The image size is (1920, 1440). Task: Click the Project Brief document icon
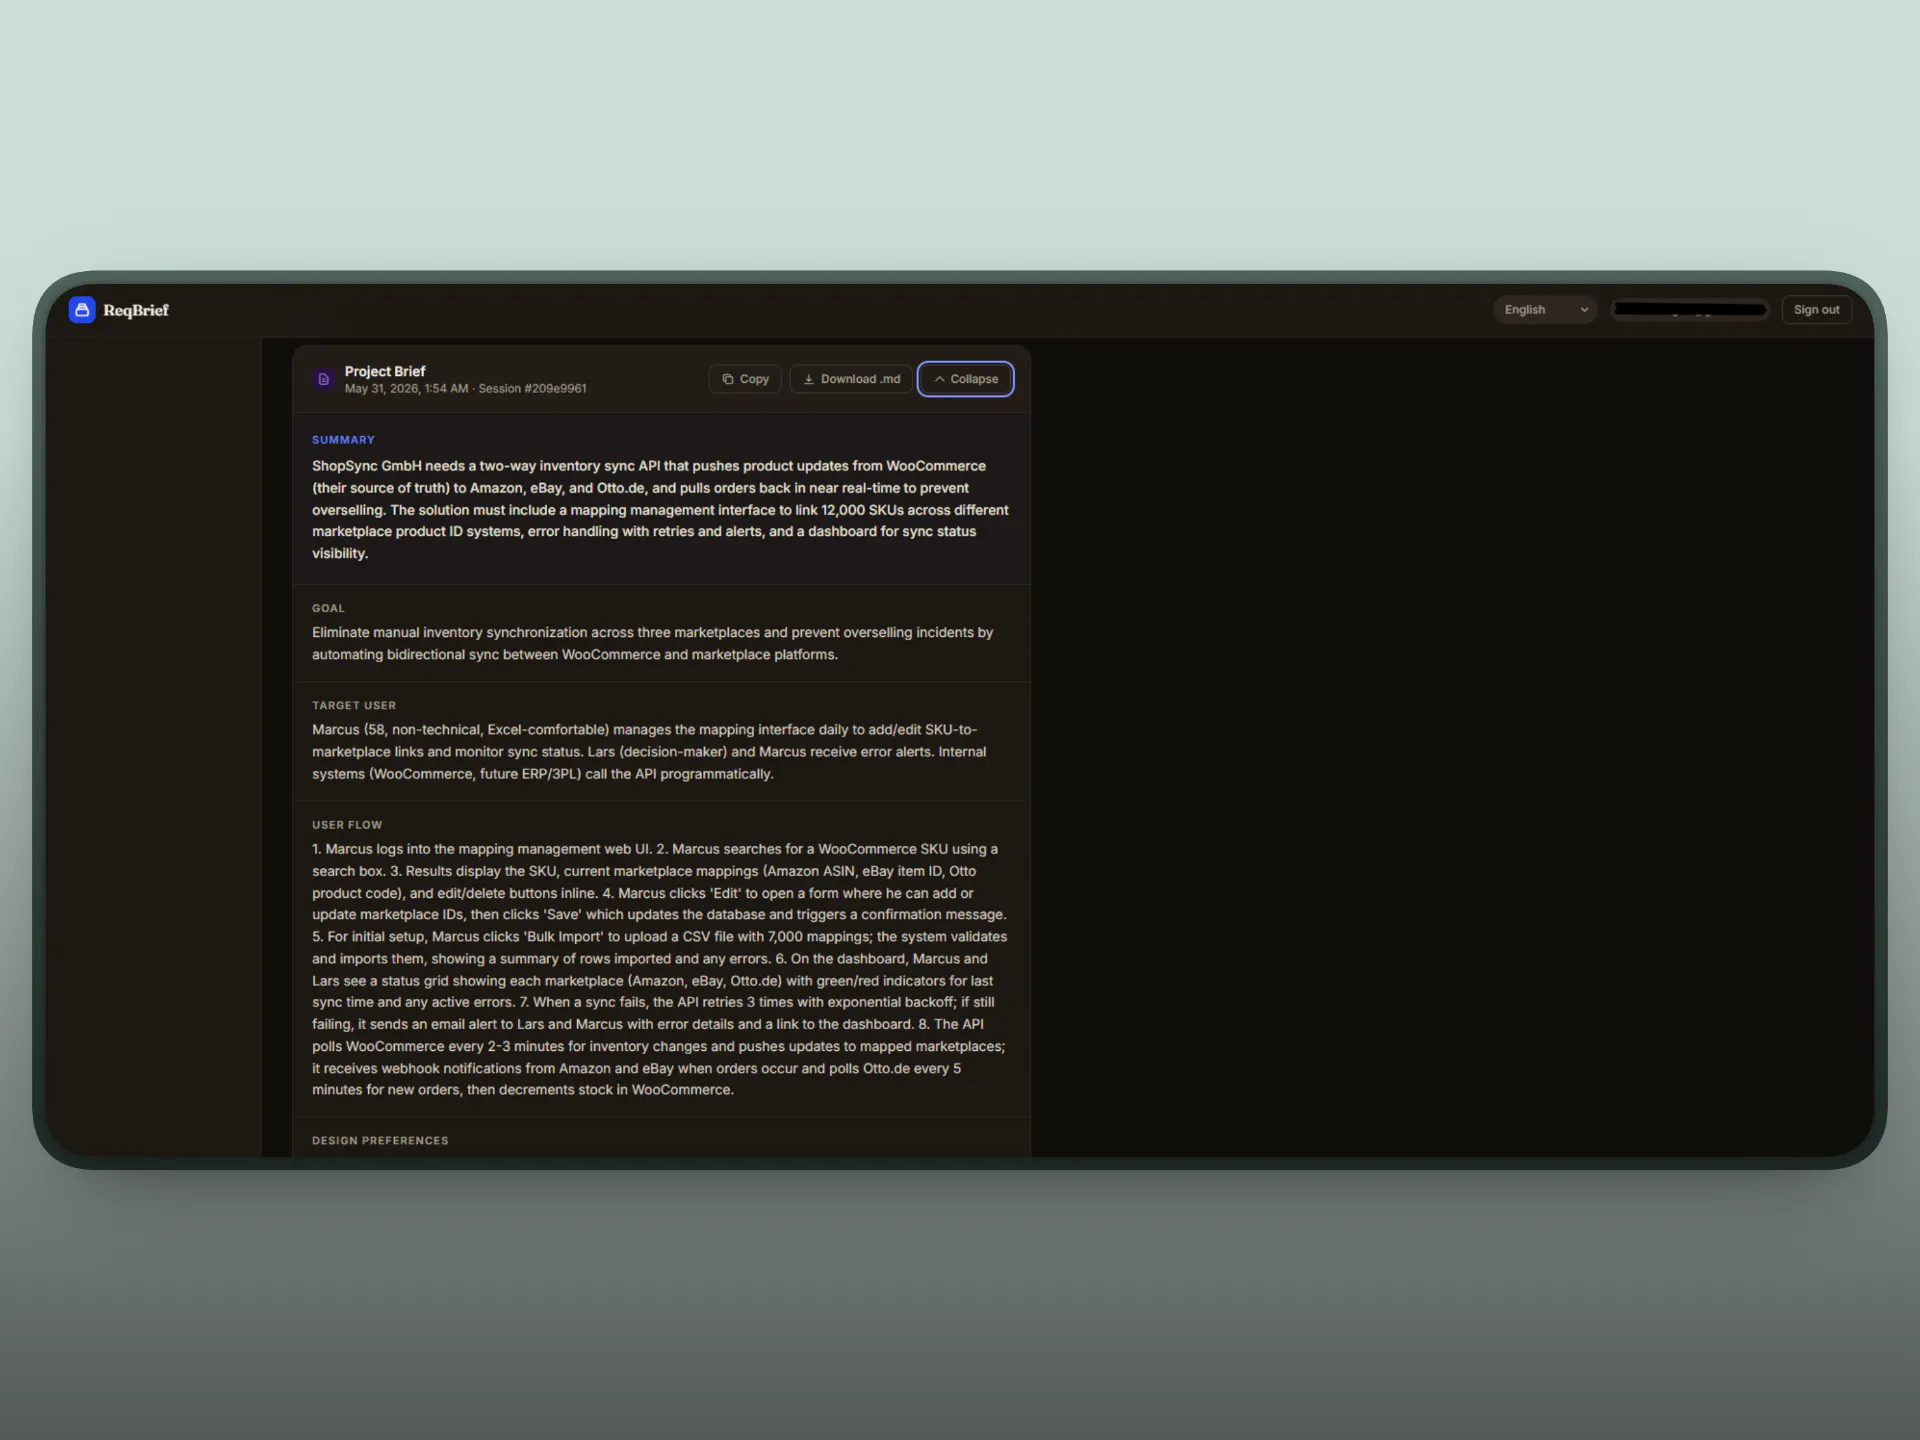coord(323,380)
